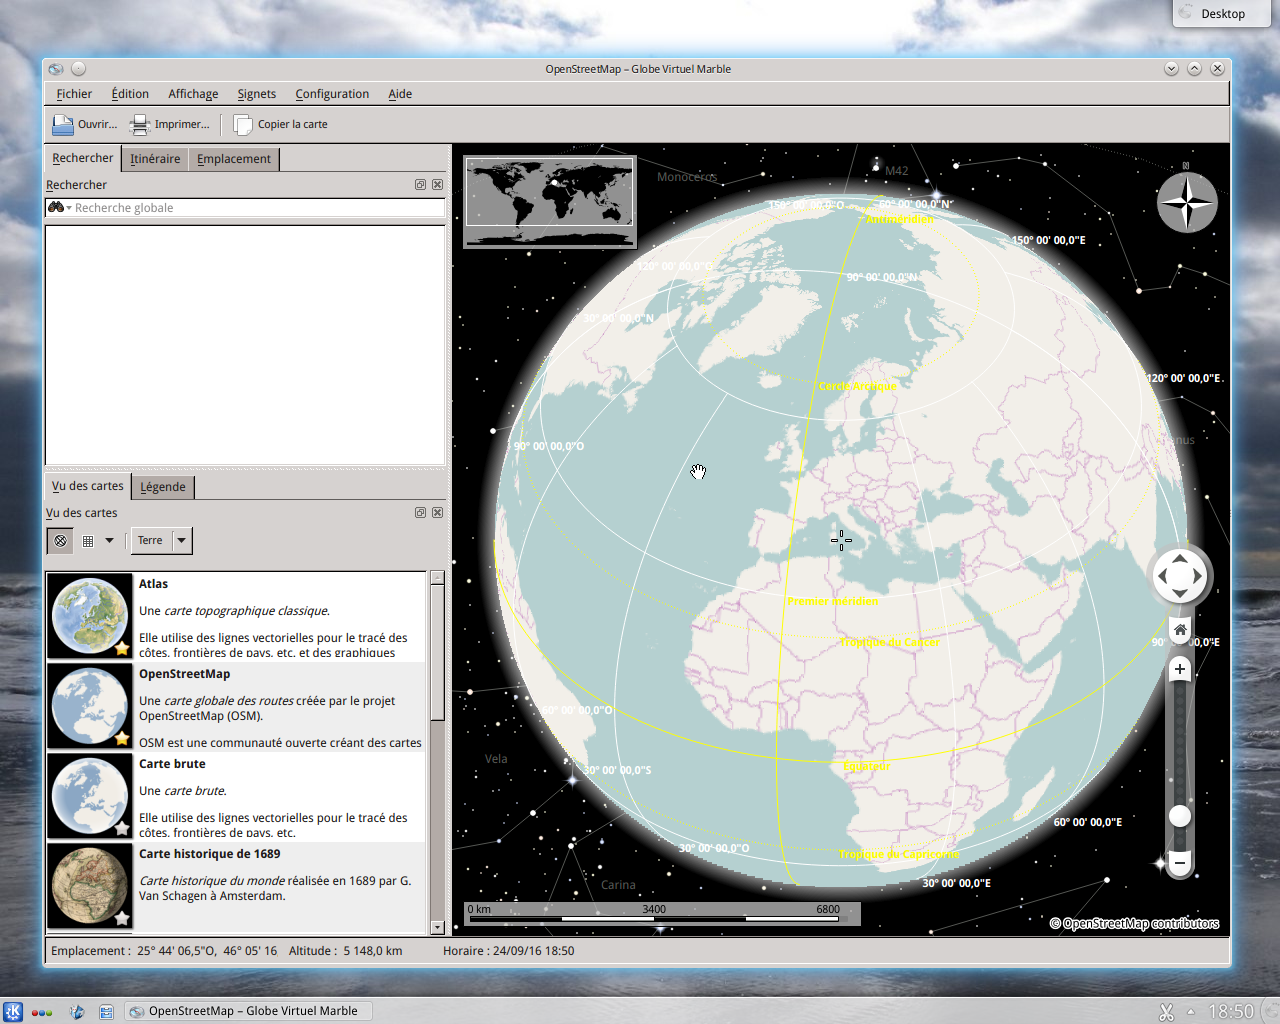
Task: Click the scissors clipboard tray icon
Action: [x=1166, y=1012]
